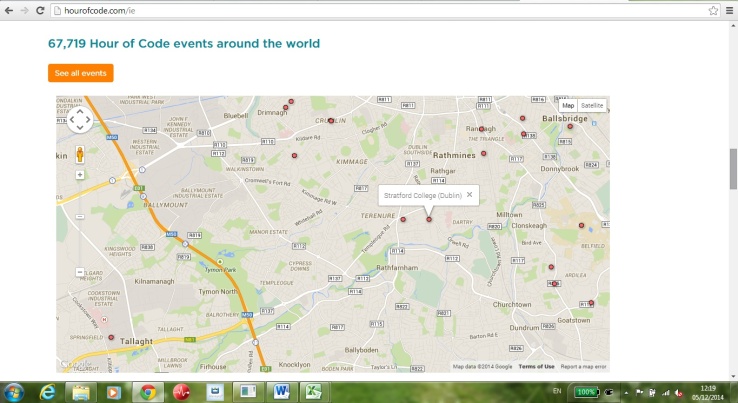The width and height of the screenshot is (738, 403).
Task: Open the Action Center flag icon
Action: point(639,392)
